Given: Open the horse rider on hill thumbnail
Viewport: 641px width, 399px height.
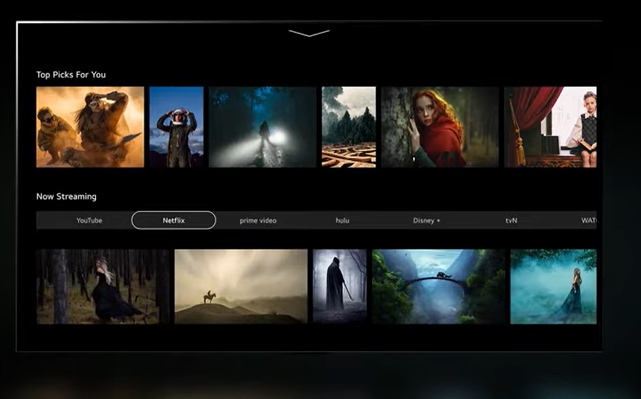Looking at the screenshot, I should pos(241,287).
